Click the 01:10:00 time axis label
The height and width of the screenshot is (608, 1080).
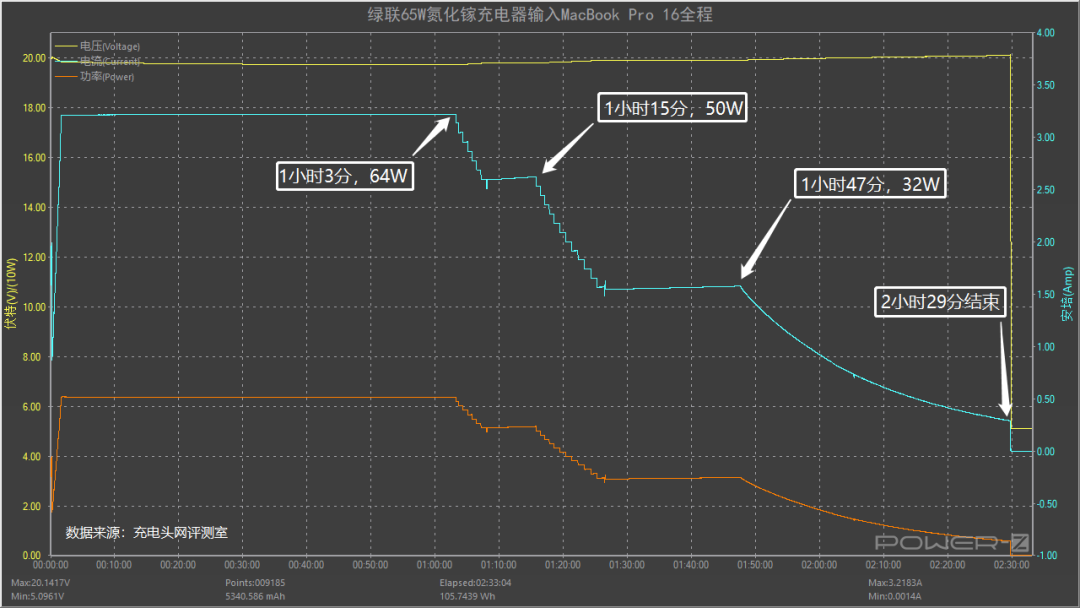[x=499, y=565]
